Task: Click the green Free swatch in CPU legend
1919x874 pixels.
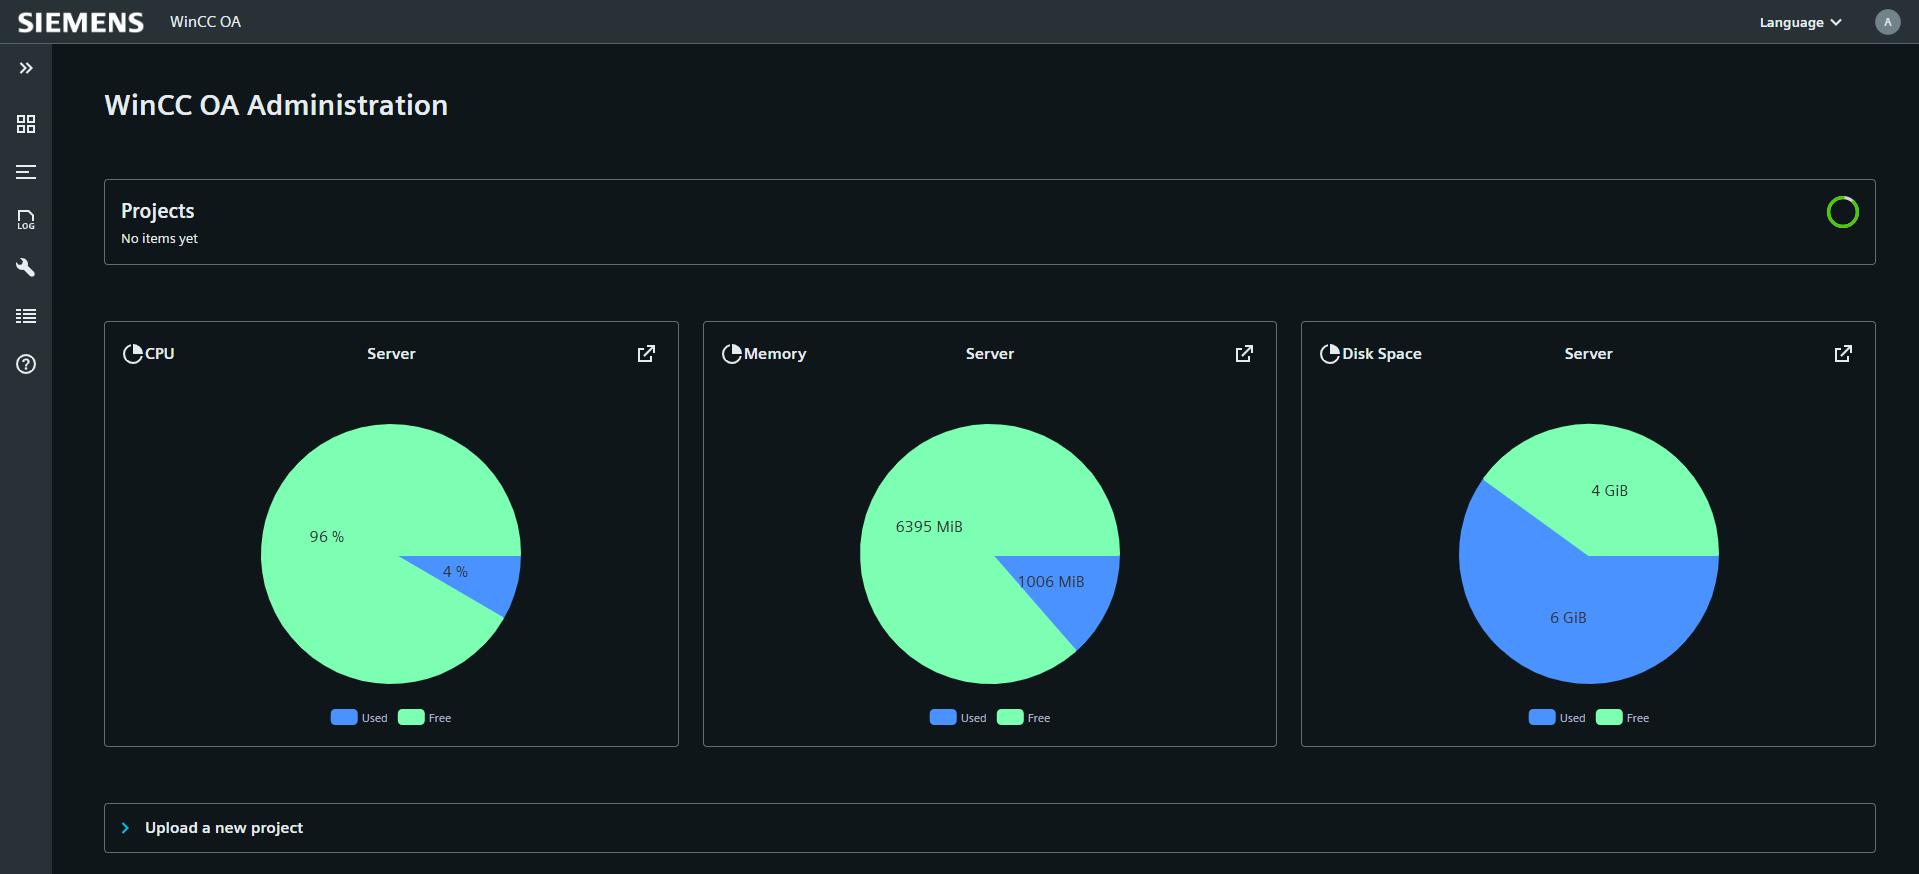Action: (x=411, y=717)
